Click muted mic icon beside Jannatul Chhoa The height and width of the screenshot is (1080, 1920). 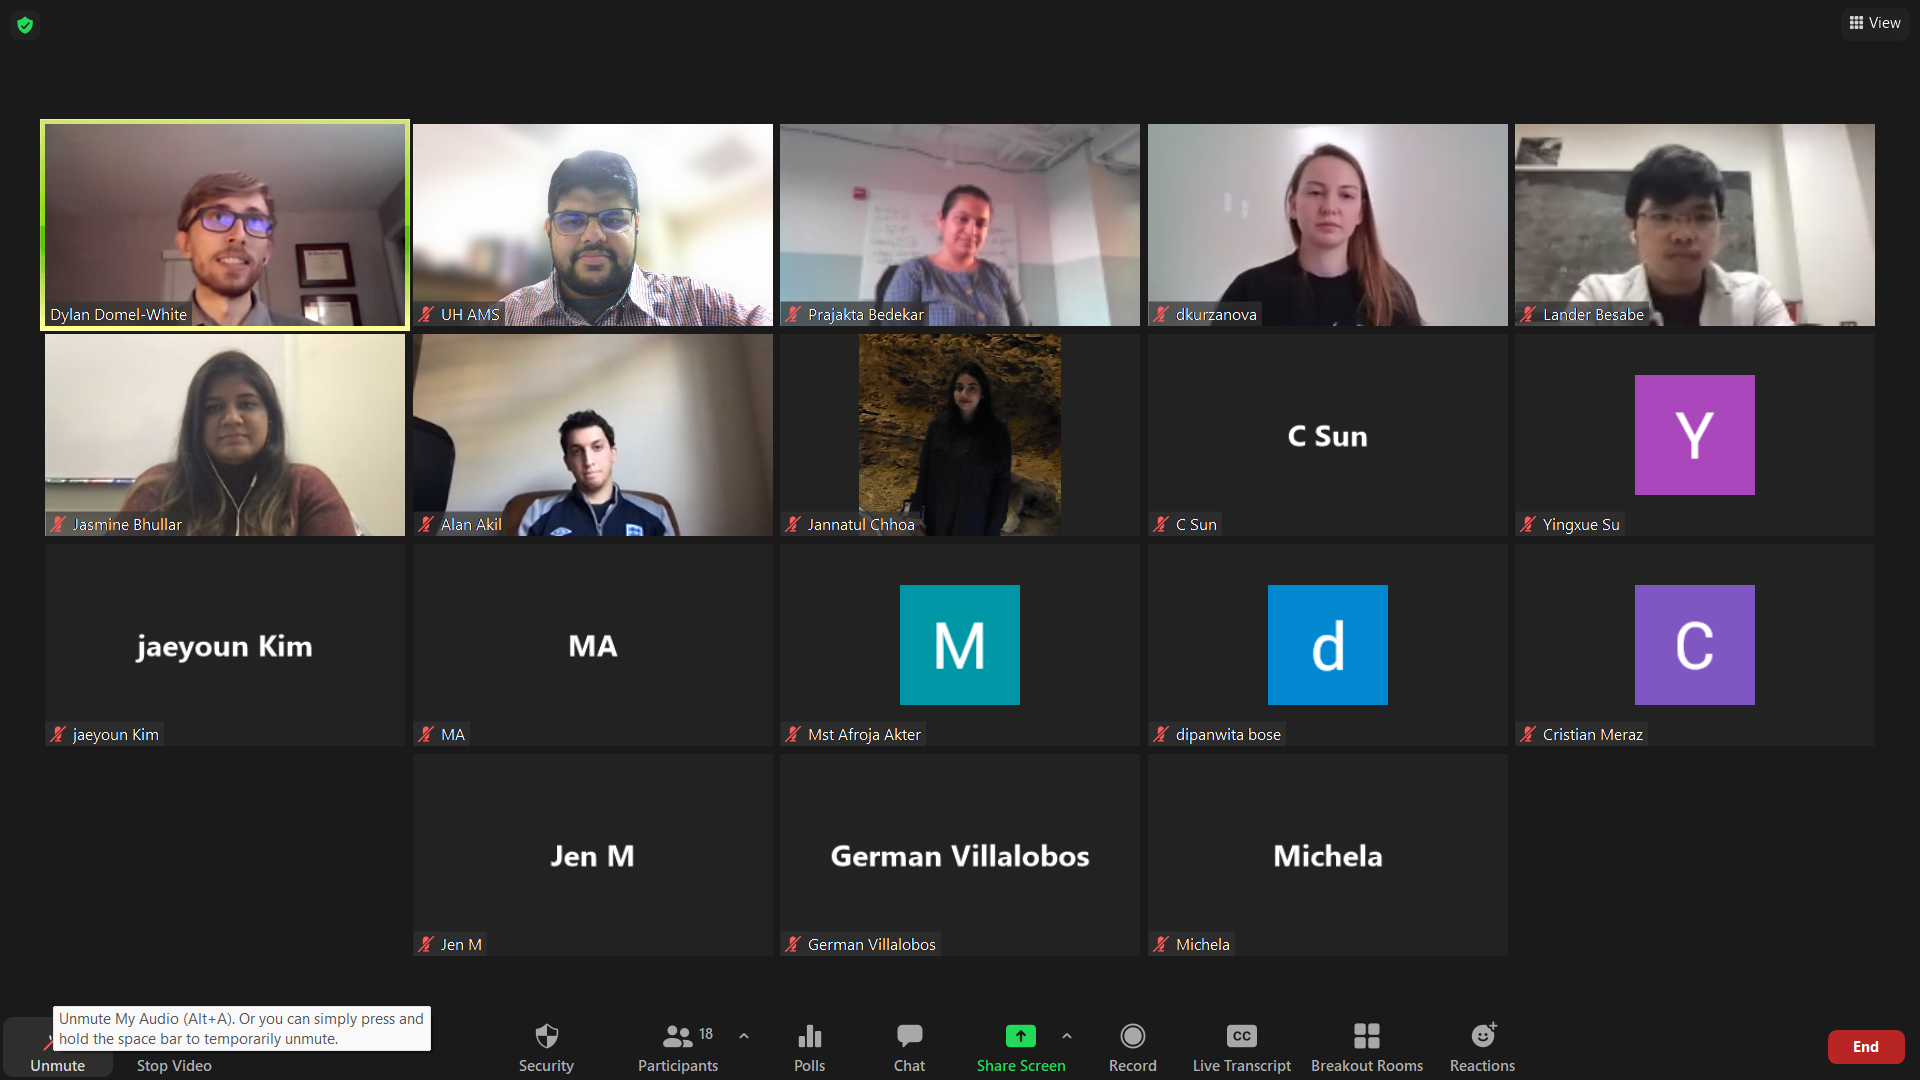coord(793,524)
